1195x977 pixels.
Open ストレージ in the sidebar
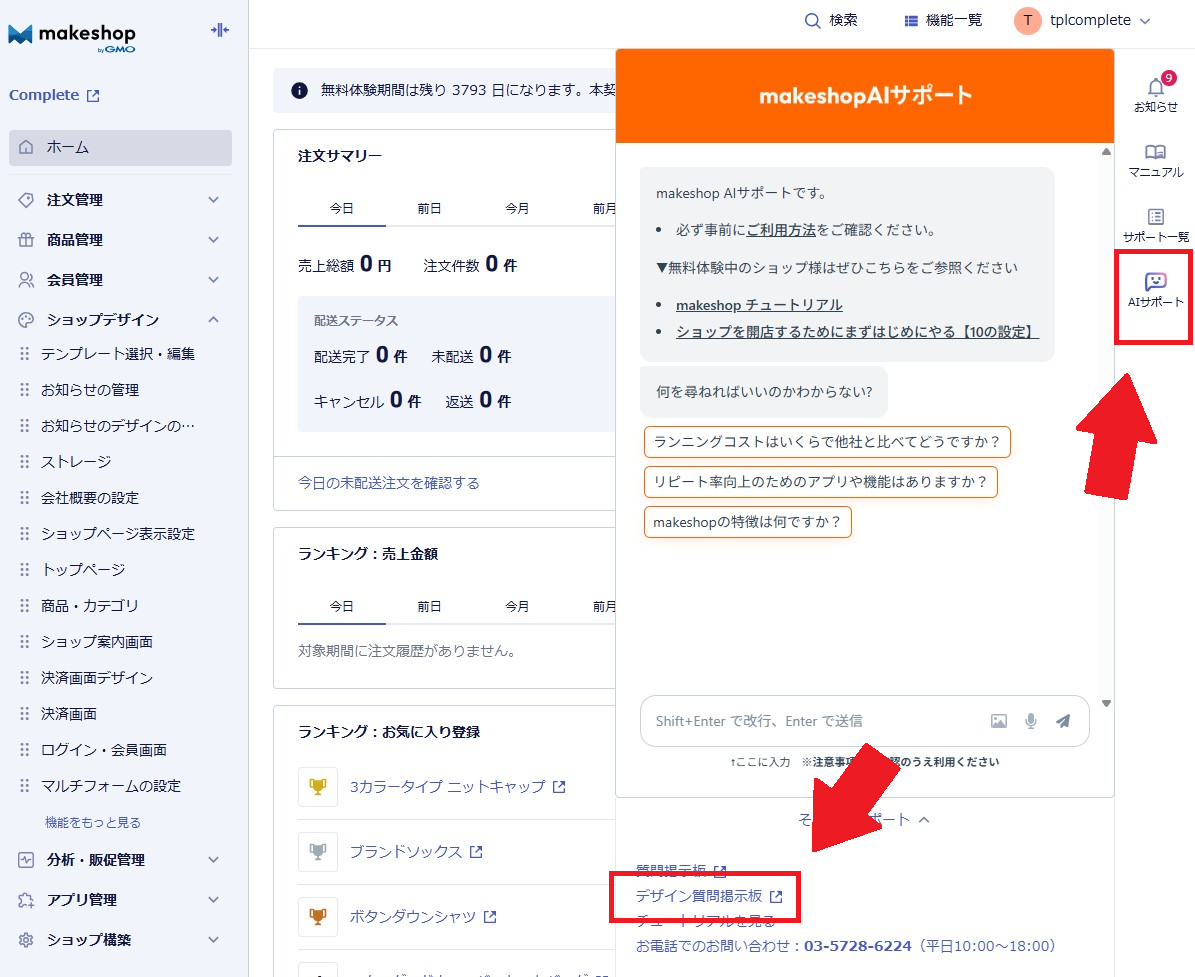coord(76,462)
